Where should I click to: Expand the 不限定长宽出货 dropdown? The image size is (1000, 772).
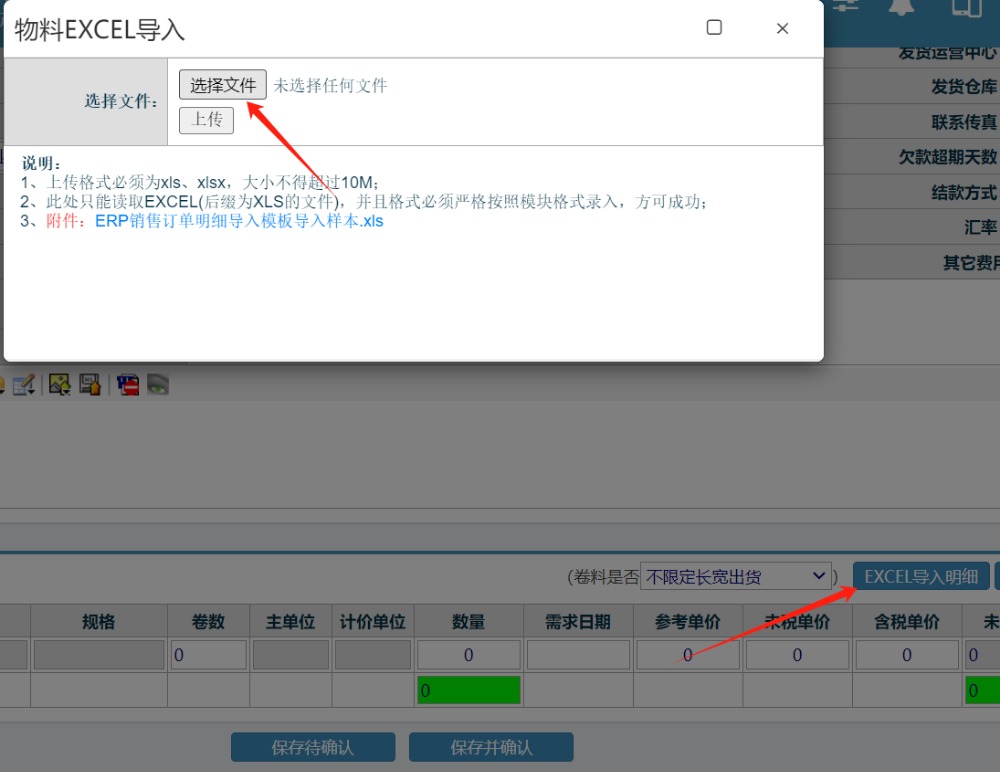tap(737, 576)
